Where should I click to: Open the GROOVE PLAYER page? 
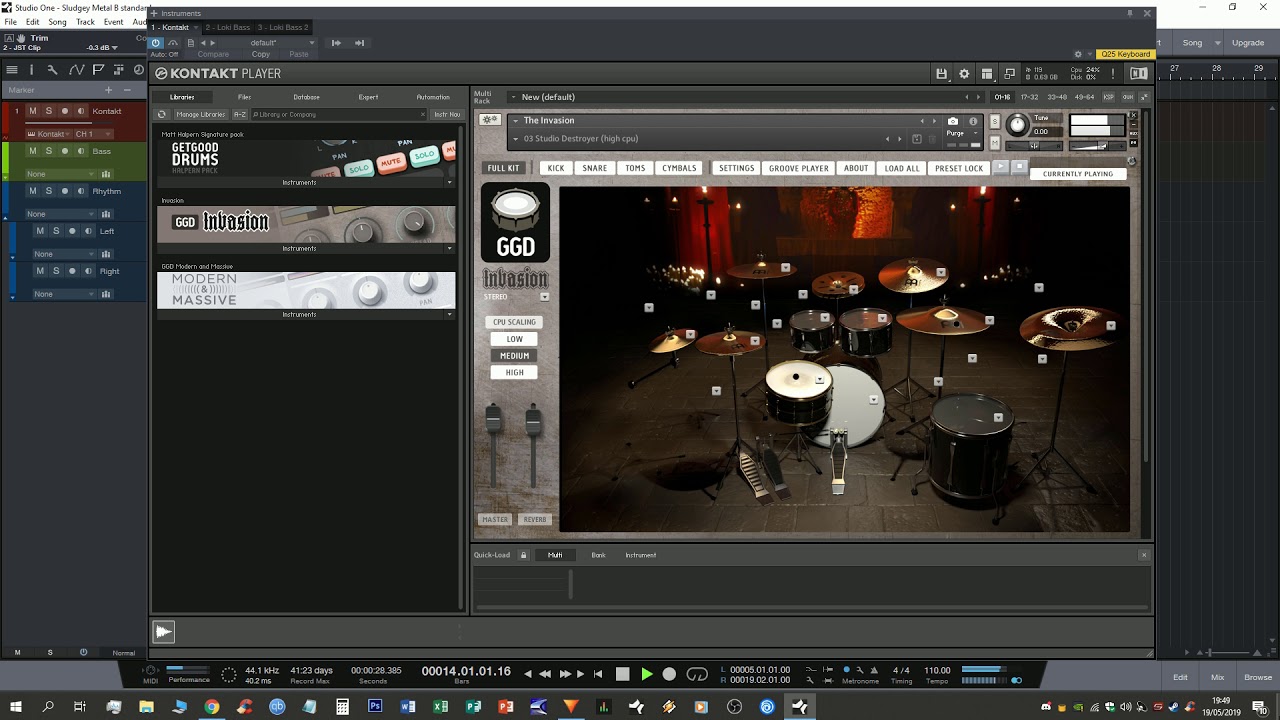coord(798,168)
